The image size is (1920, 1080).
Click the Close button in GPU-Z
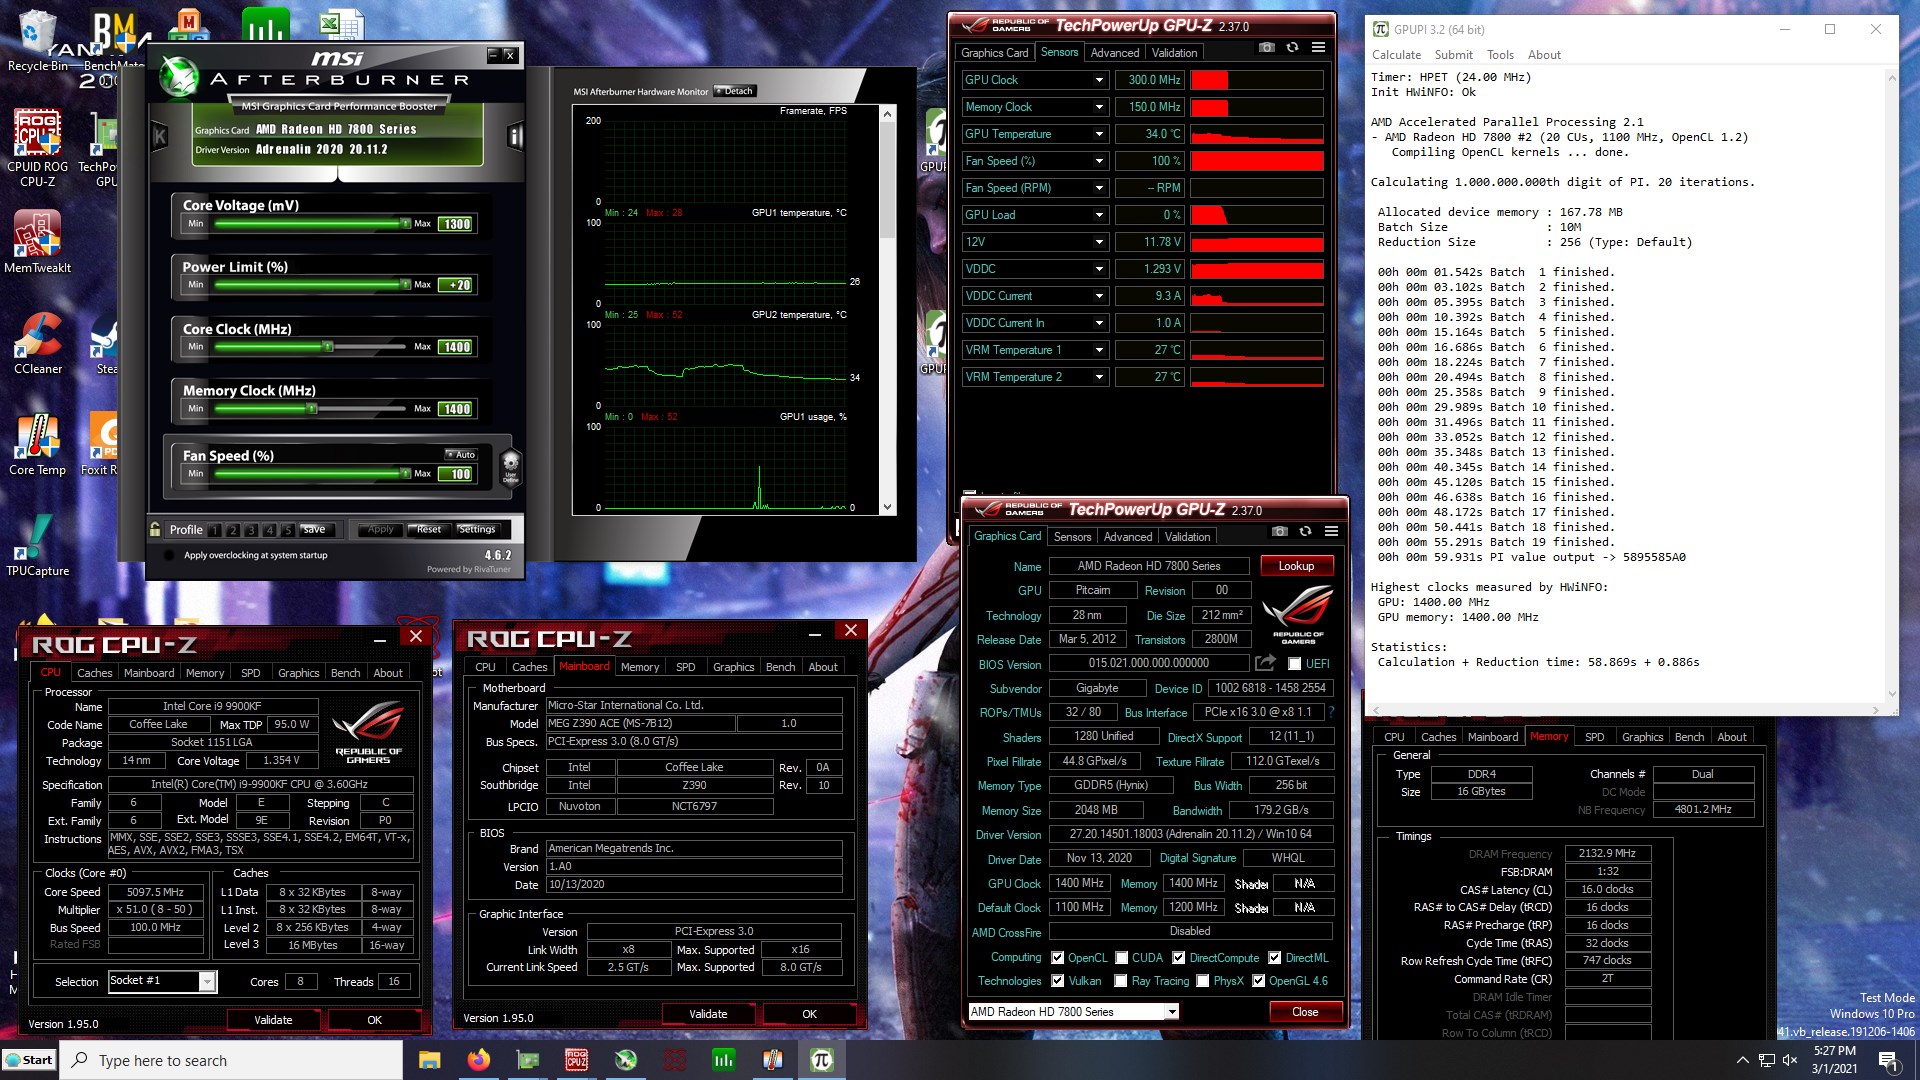pos(1305,1012)
